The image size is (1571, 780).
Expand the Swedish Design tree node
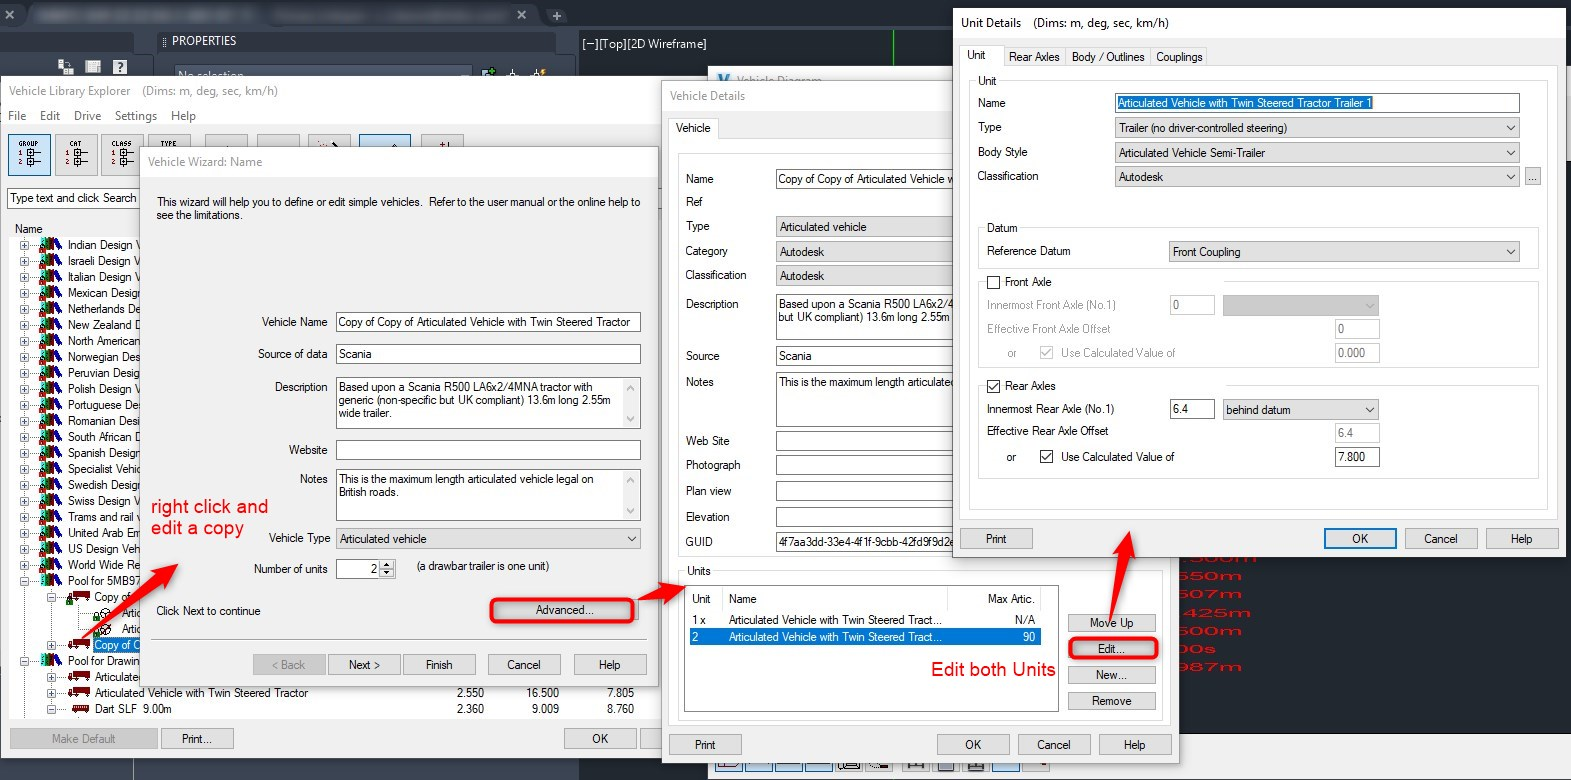pos(25,485)
